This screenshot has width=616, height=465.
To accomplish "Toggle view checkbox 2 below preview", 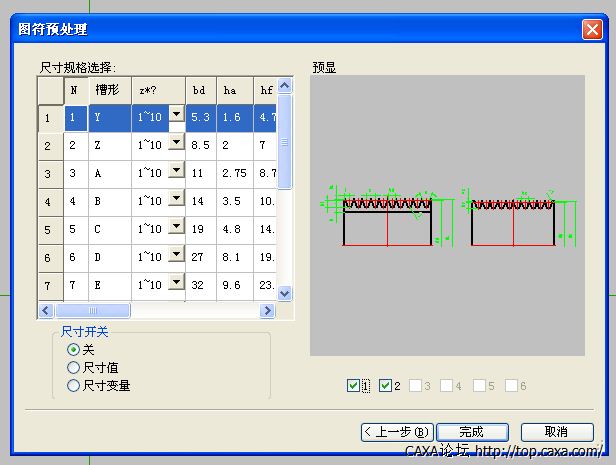I will pyautogui.click(x=385, y=386).
